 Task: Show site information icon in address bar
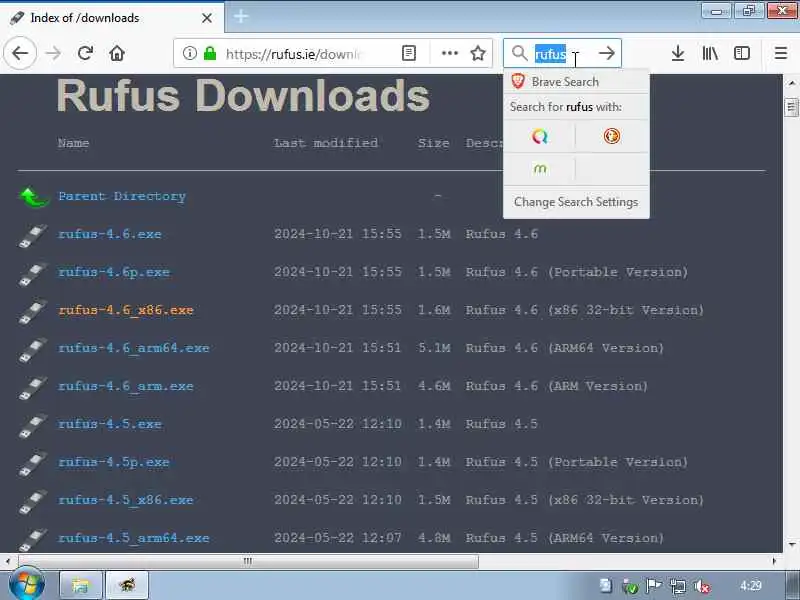coord(189,53)
